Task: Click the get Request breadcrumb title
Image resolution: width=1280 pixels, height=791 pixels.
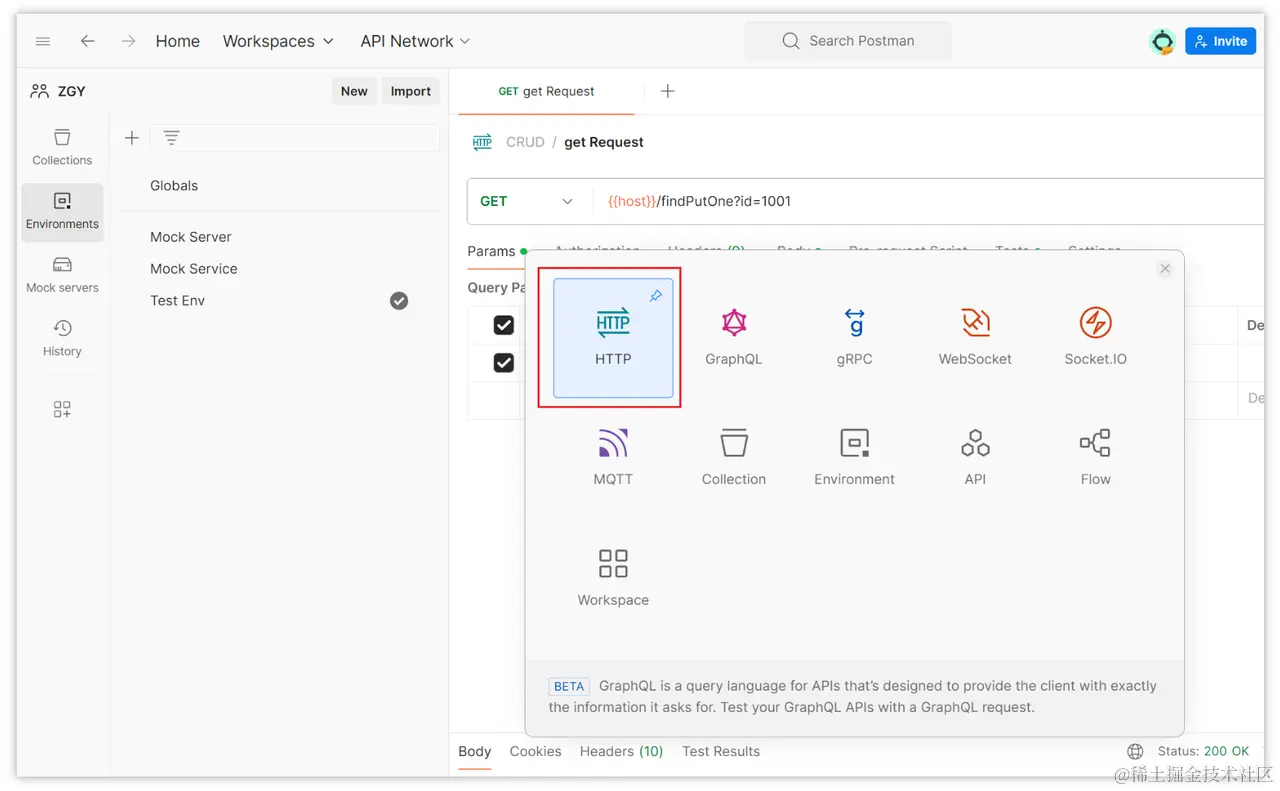Action: 604,142
